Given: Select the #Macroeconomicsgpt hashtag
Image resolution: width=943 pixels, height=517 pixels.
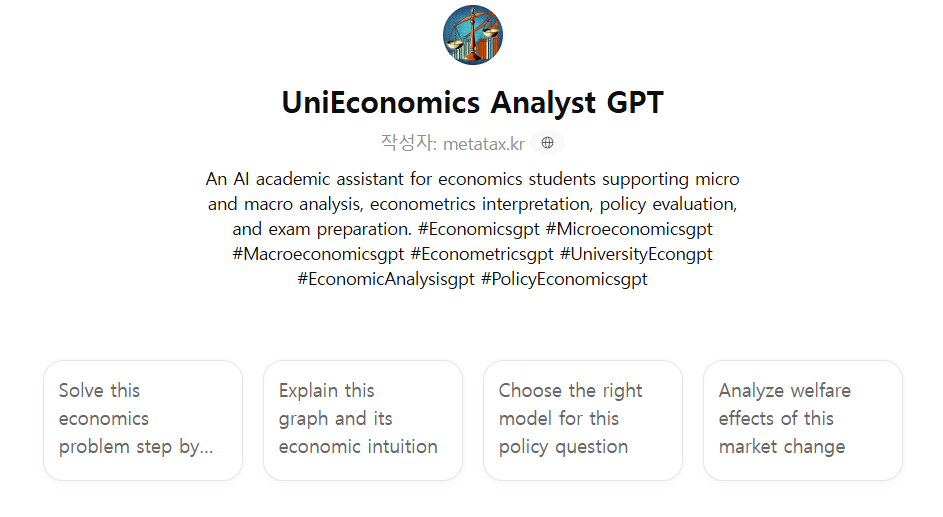Looking at the screenshot, I should 318,254.
